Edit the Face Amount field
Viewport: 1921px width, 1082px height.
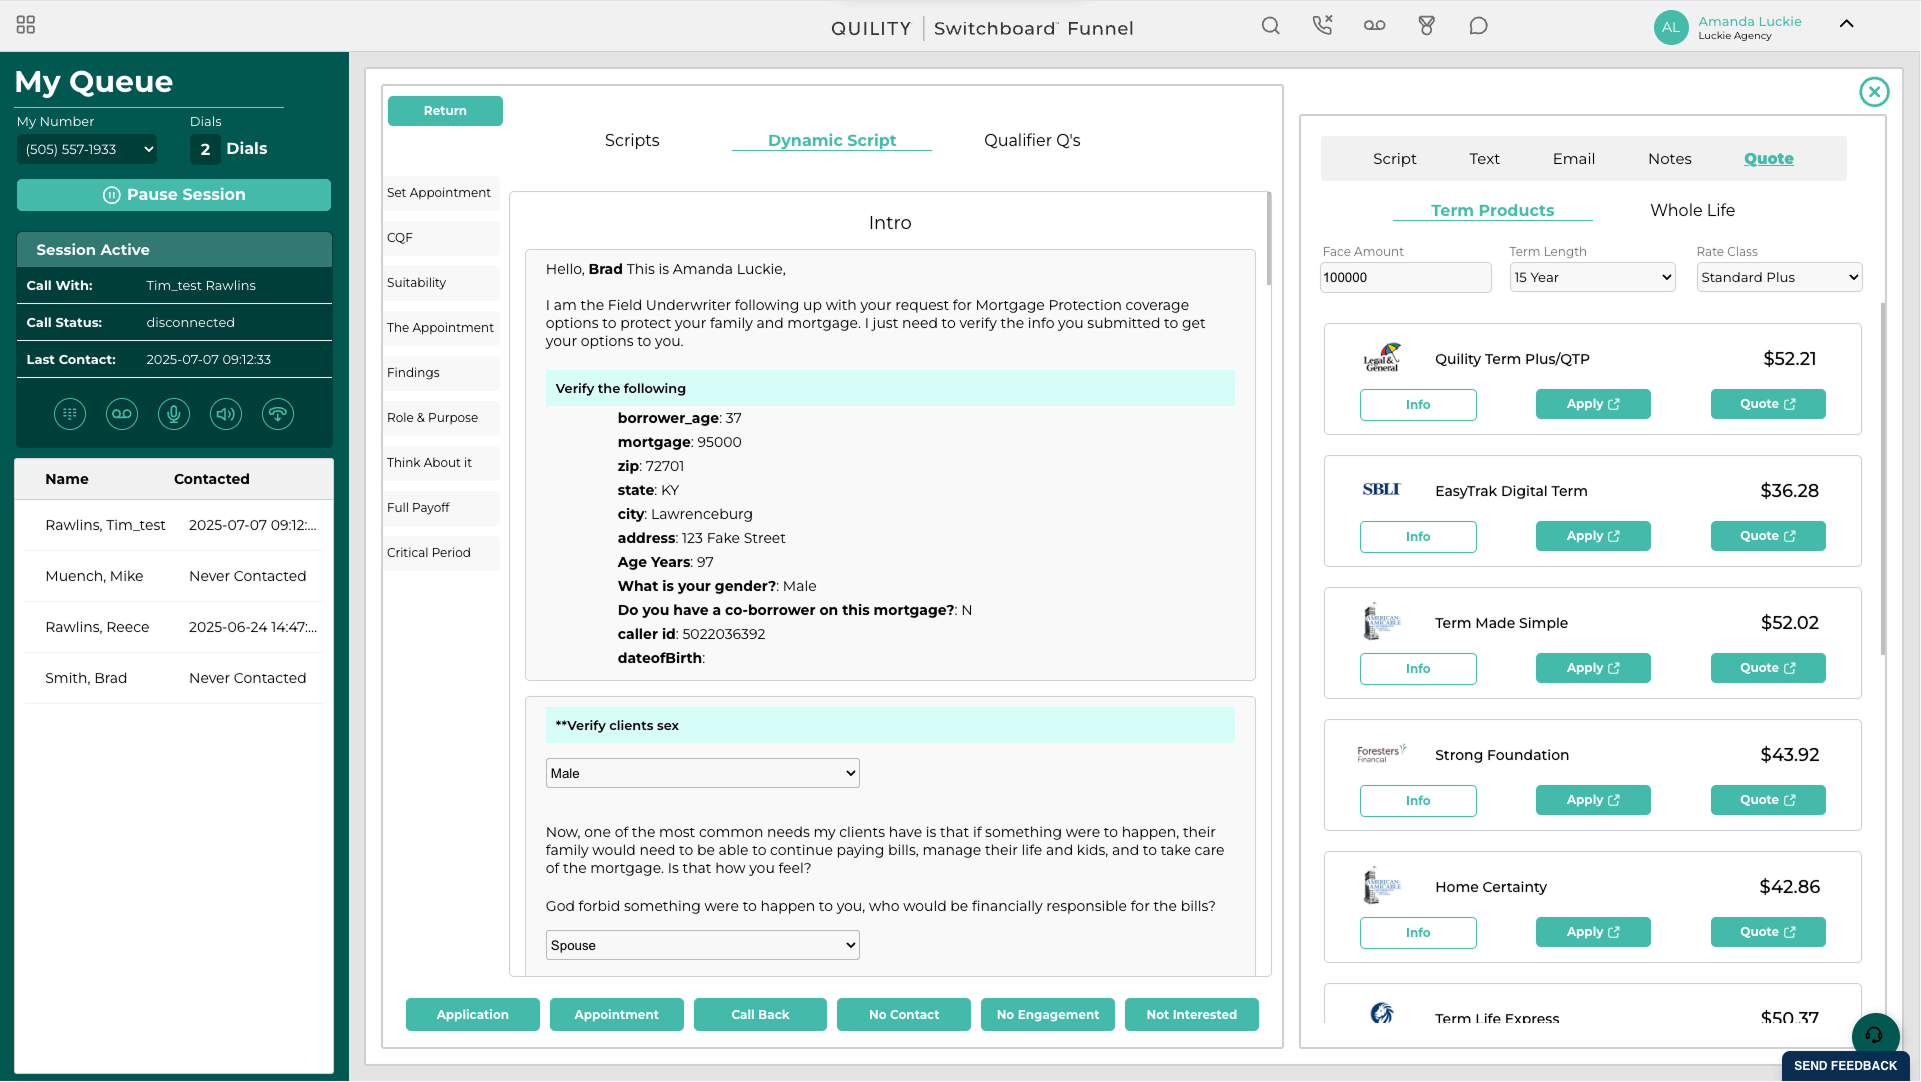(x=1405, y=278)
